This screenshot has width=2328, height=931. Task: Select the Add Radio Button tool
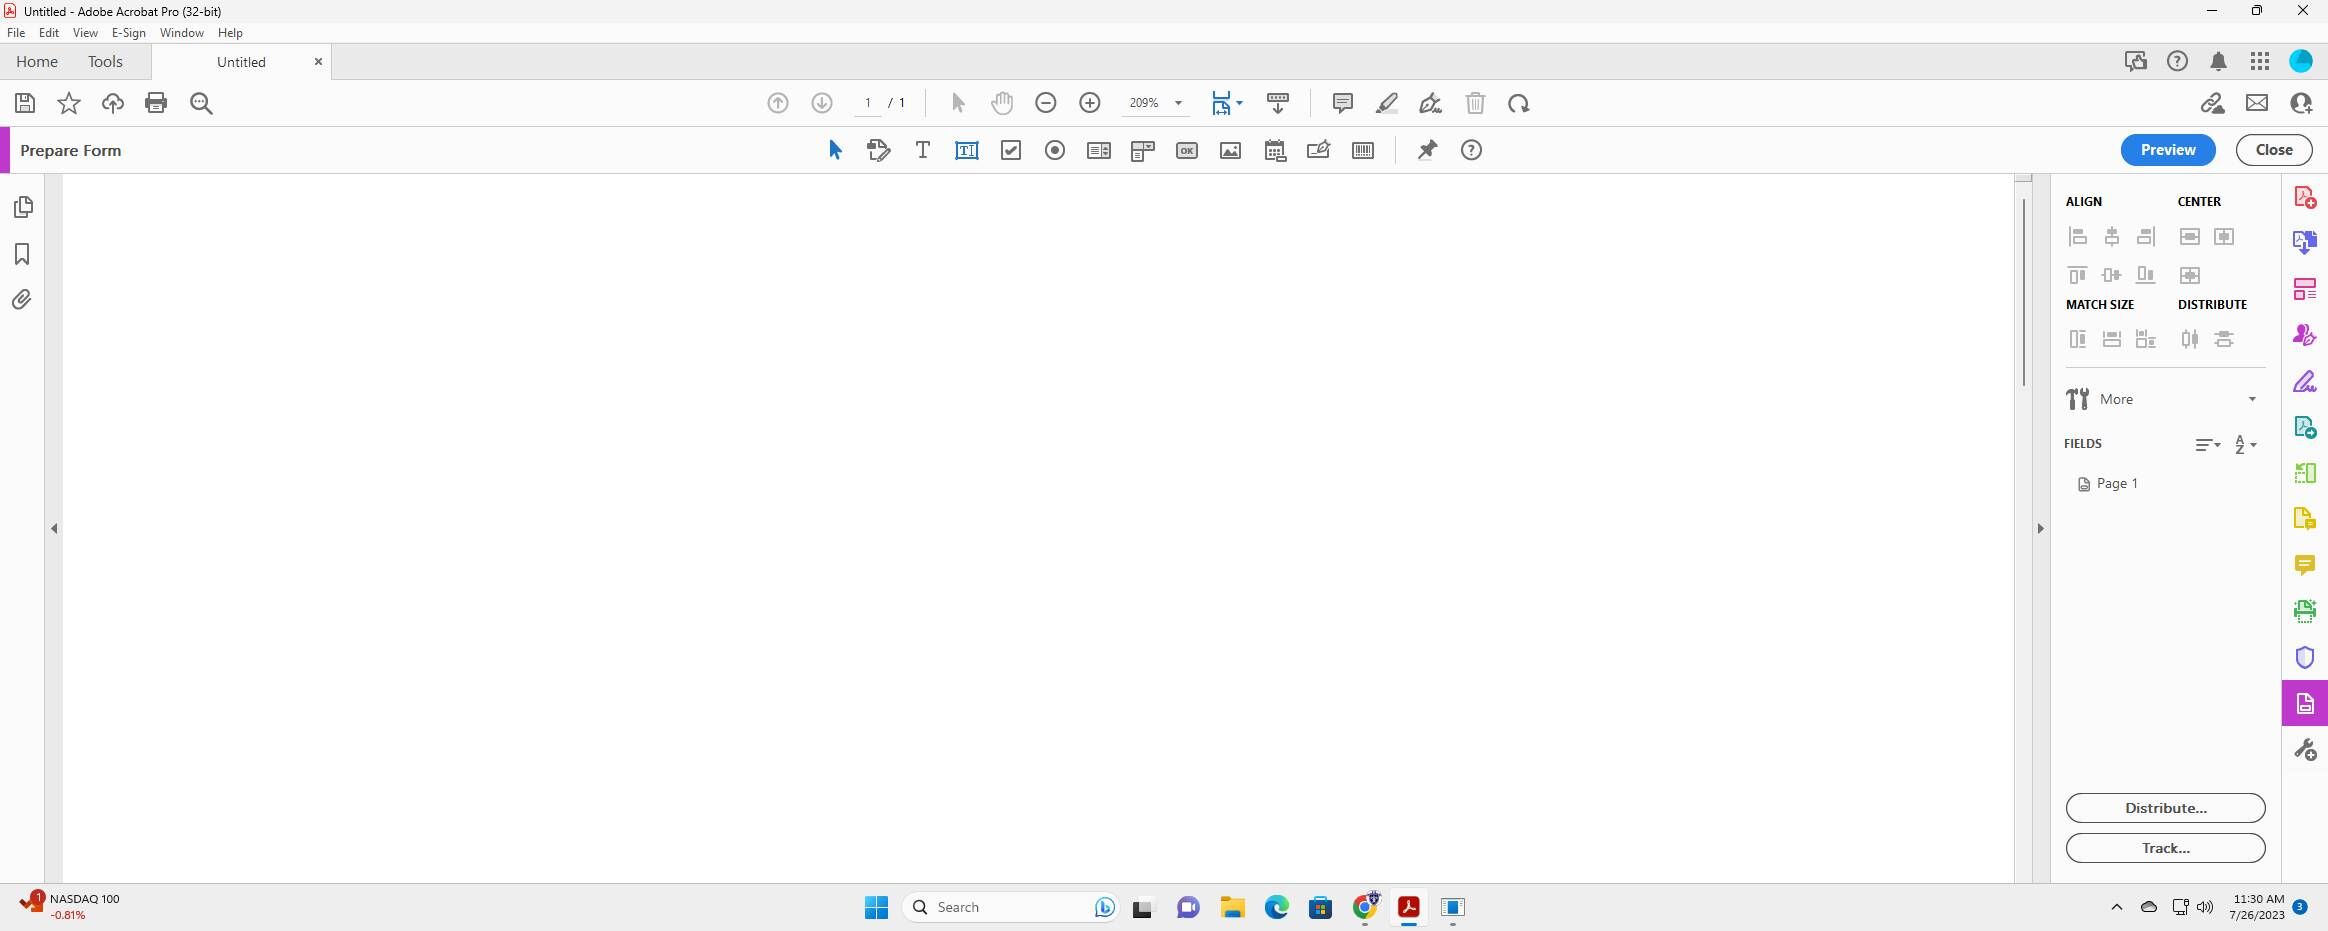(x=1055, y=150)
